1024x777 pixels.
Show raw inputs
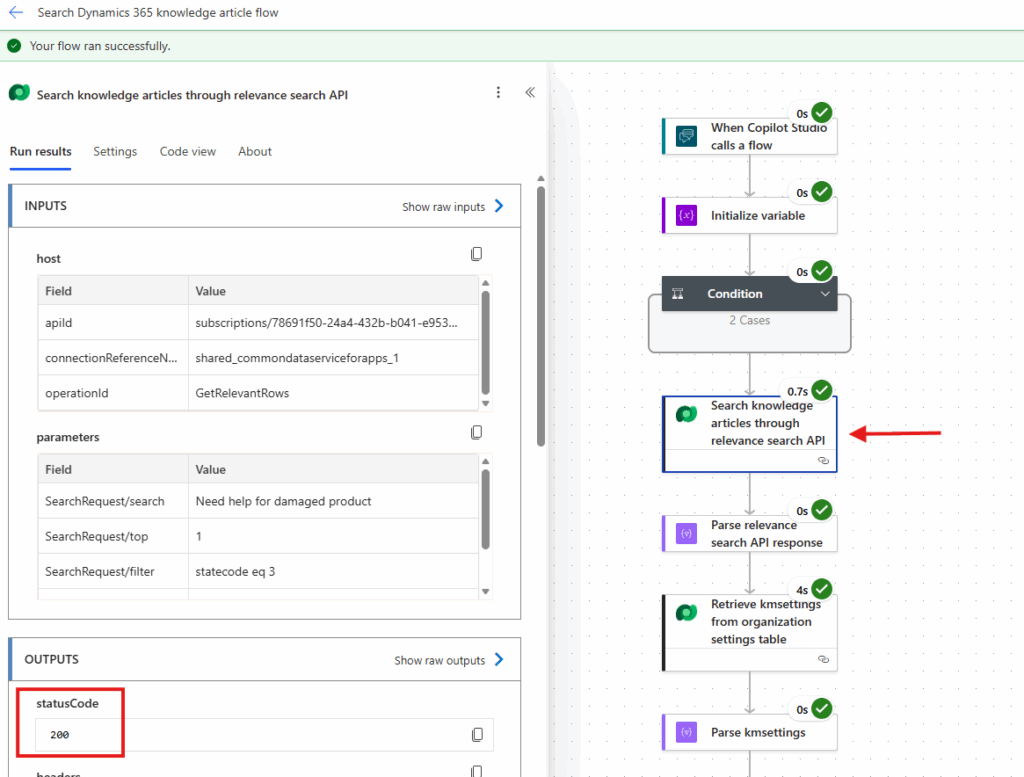point(453,207)
